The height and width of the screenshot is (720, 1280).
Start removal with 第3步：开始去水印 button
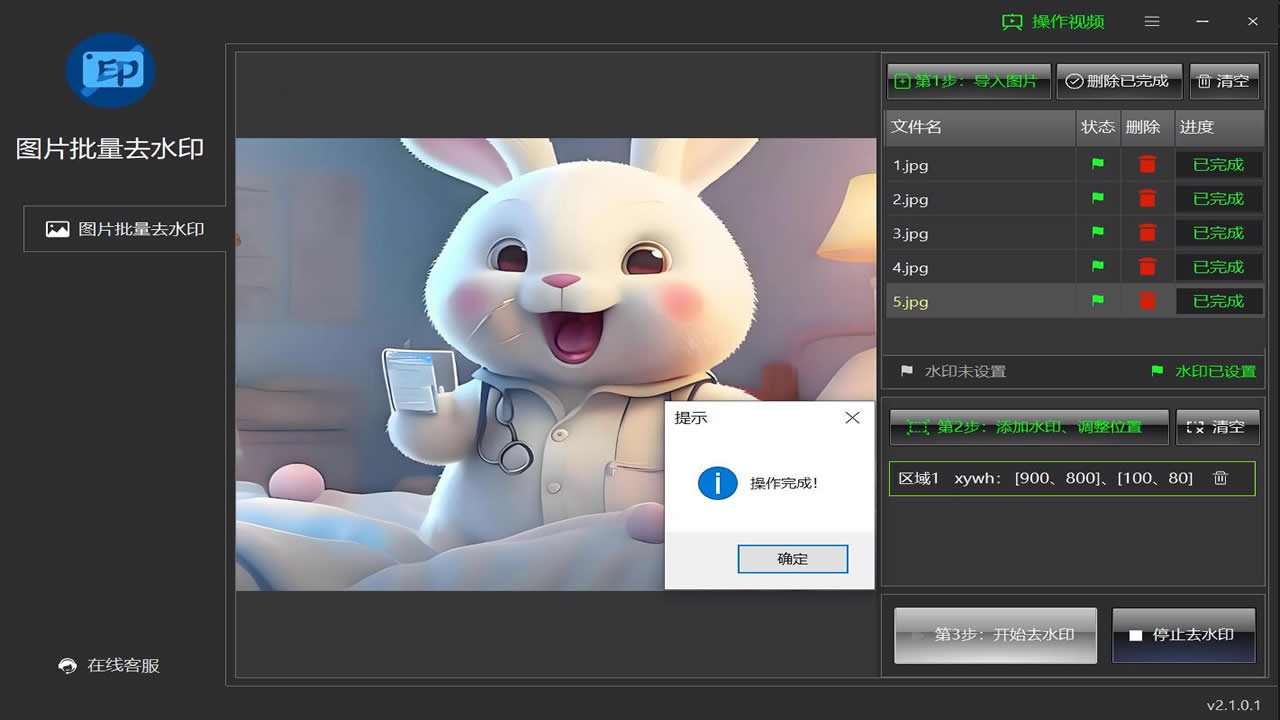tap(994, 634)
